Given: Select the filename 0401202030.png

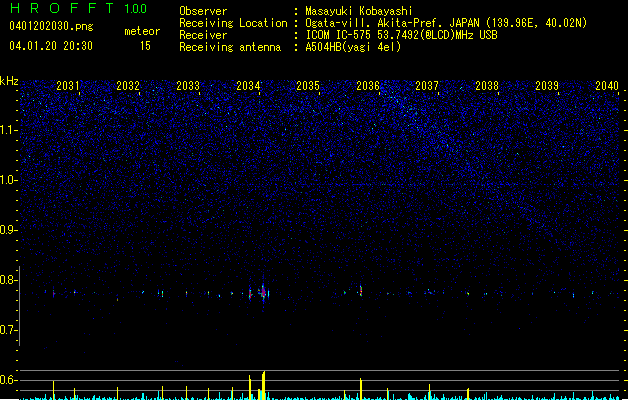Looking at the screenshot, I should pos(51,26).
